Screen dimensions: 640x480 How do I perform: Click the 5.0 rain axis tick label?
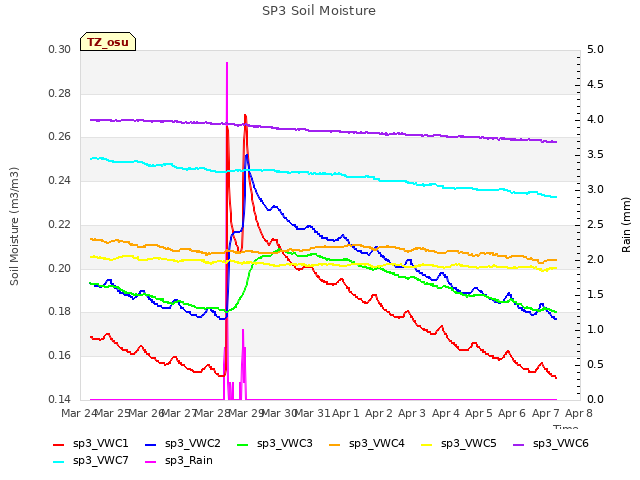(x=595, y=49)
